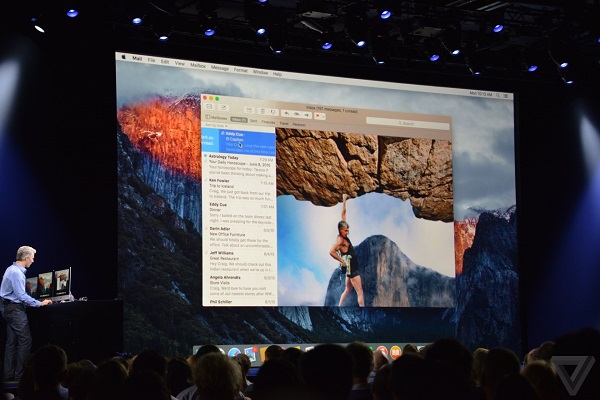The width and height of the screenshot is (600, 400).
Task: Open the Message menu in the menu bar
Action: (220, 67)
